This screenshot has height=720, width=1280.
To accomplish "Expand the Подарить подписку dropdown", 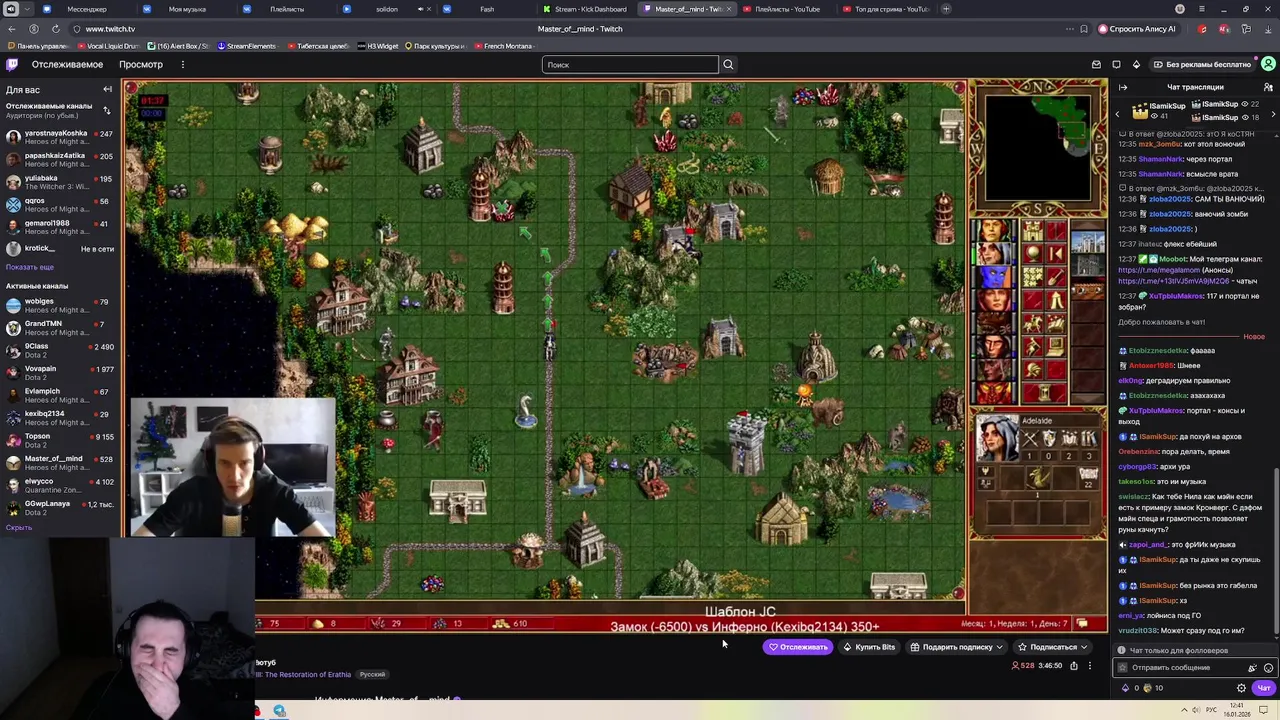I will [999, 647].
